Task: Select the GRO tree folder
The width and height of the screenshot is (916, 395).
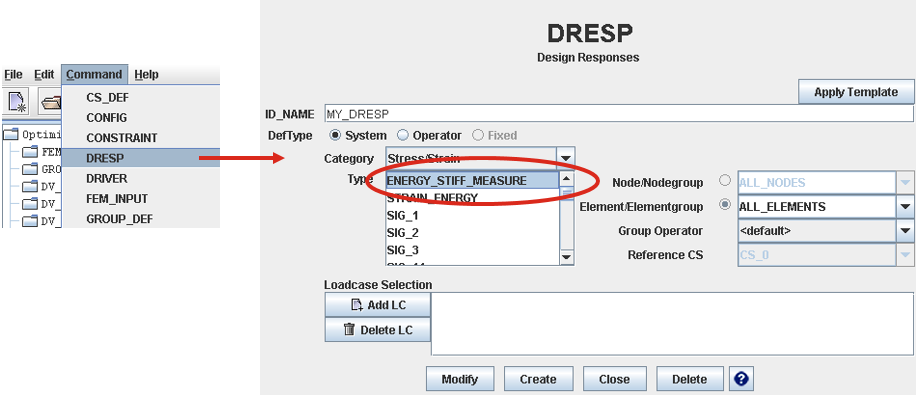Action: pyautogui.click(x=42, y=169)
